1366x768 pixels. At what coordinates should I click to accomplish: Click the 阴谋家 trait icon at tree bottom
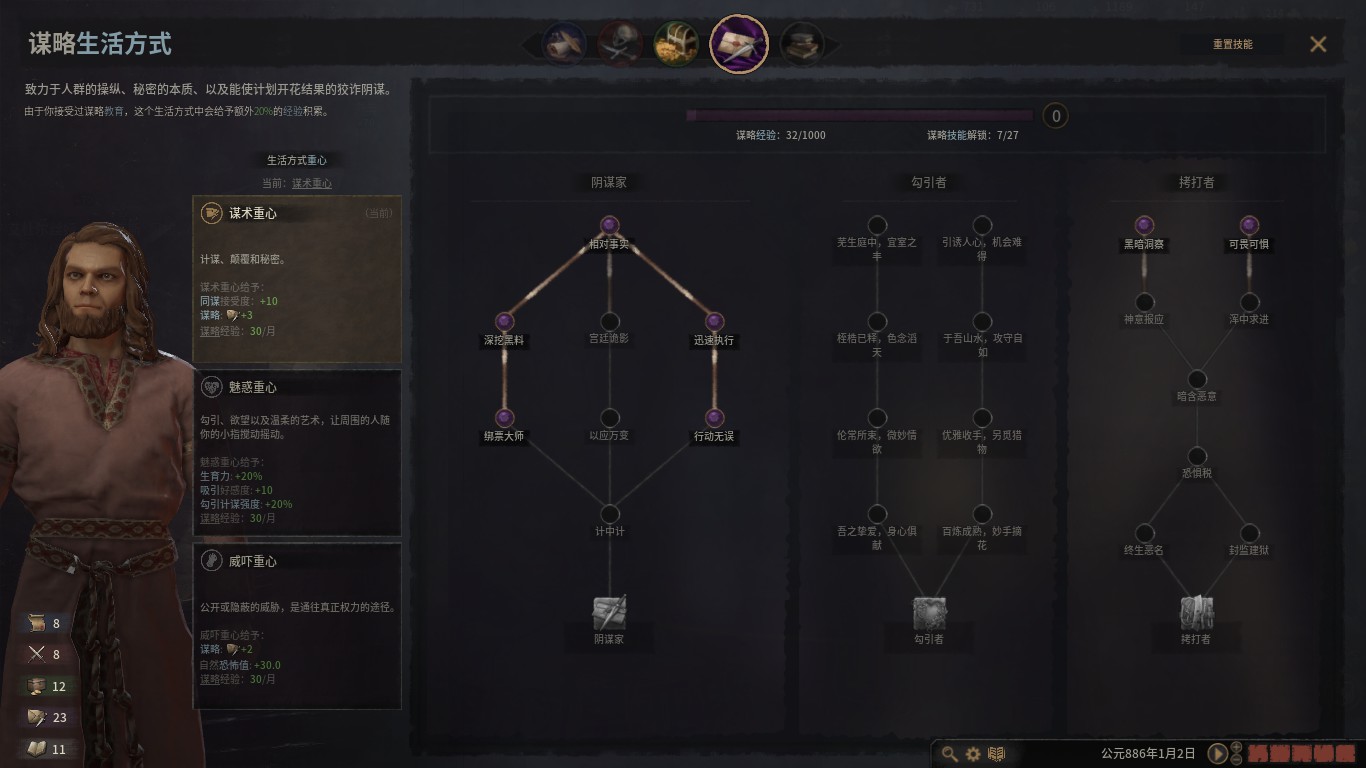609,612
